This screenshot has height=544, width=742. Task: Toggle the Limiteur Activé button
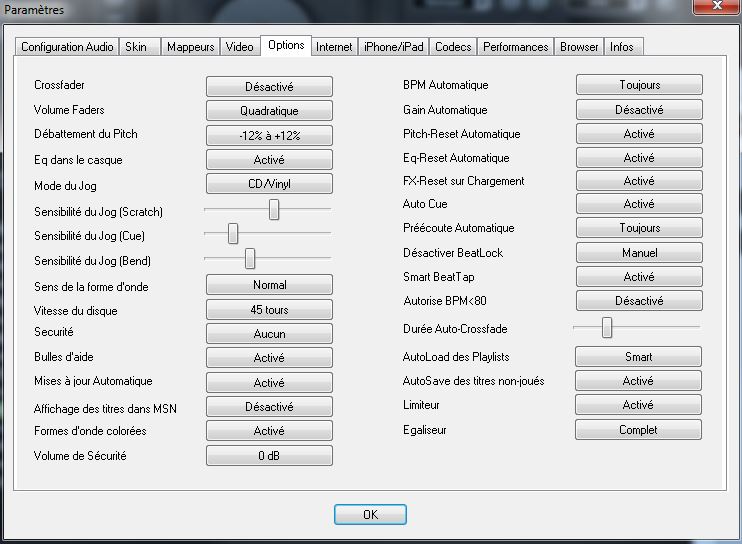pos(638,405)
